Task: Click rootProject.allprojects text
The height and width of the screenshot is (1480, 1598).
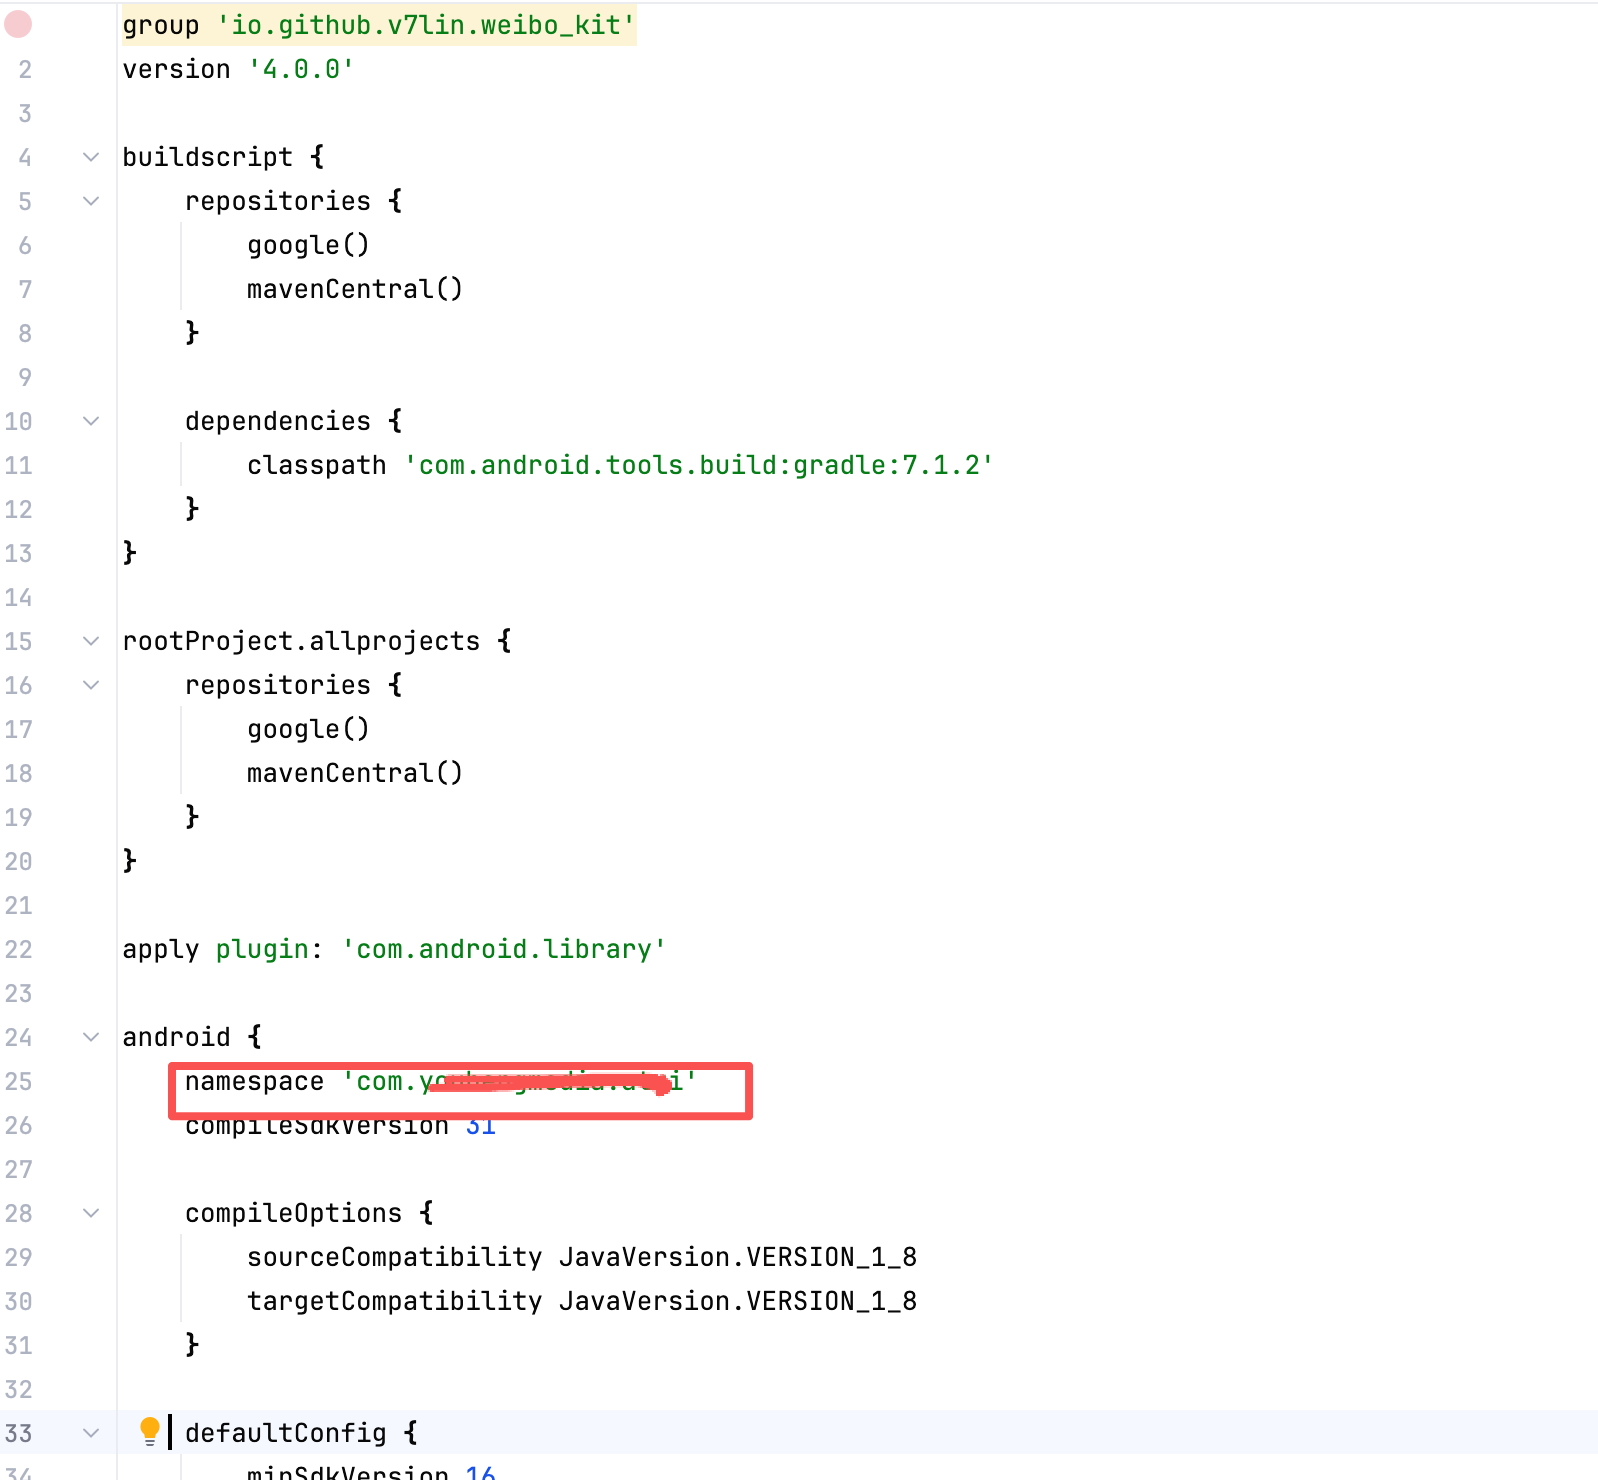Action: pyautogui.click(x=301, y=641)
